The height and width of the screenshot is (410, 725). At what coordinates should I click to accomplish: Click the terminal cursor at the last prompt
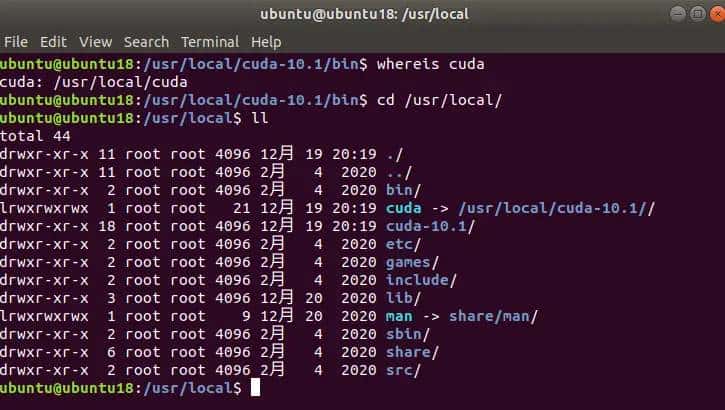256,387
